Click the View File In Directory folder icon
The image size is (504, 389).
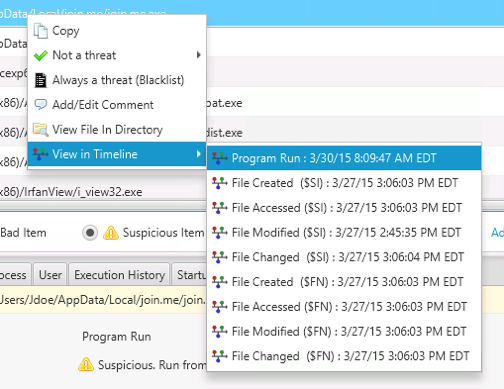pos(41,129)
